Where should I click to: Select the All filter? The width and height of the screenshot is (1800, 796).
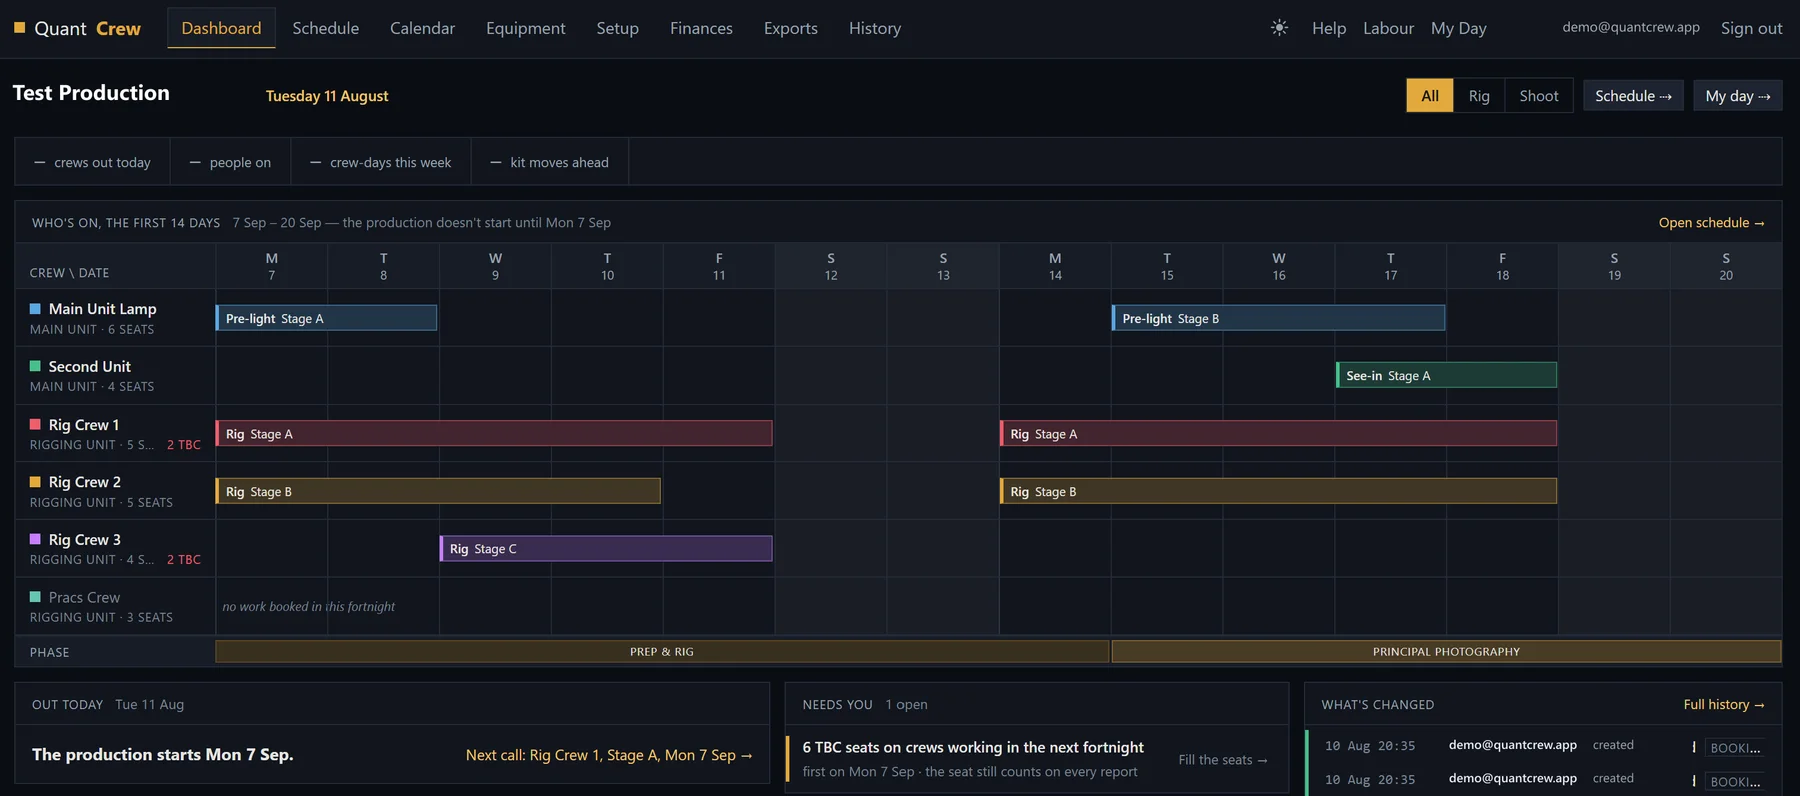click(1430, 96)
